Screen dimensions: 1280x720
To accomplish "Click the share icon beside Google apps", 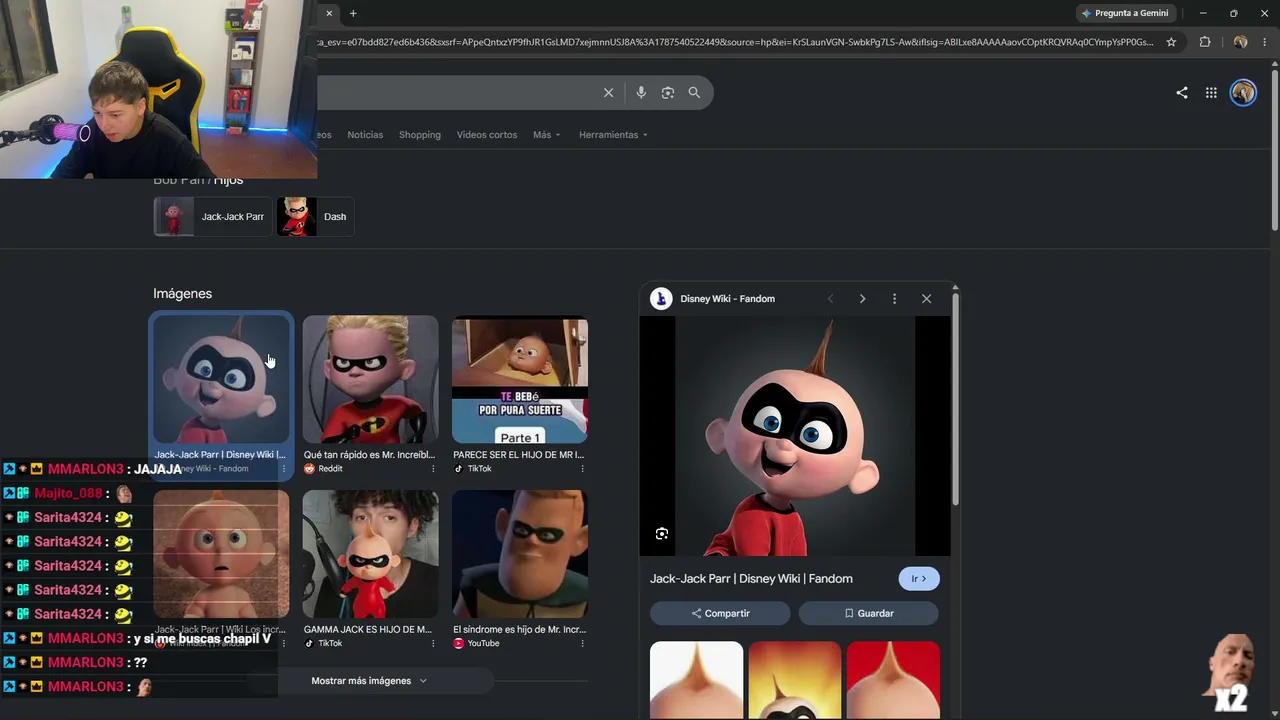I will tap(1182, 93).
